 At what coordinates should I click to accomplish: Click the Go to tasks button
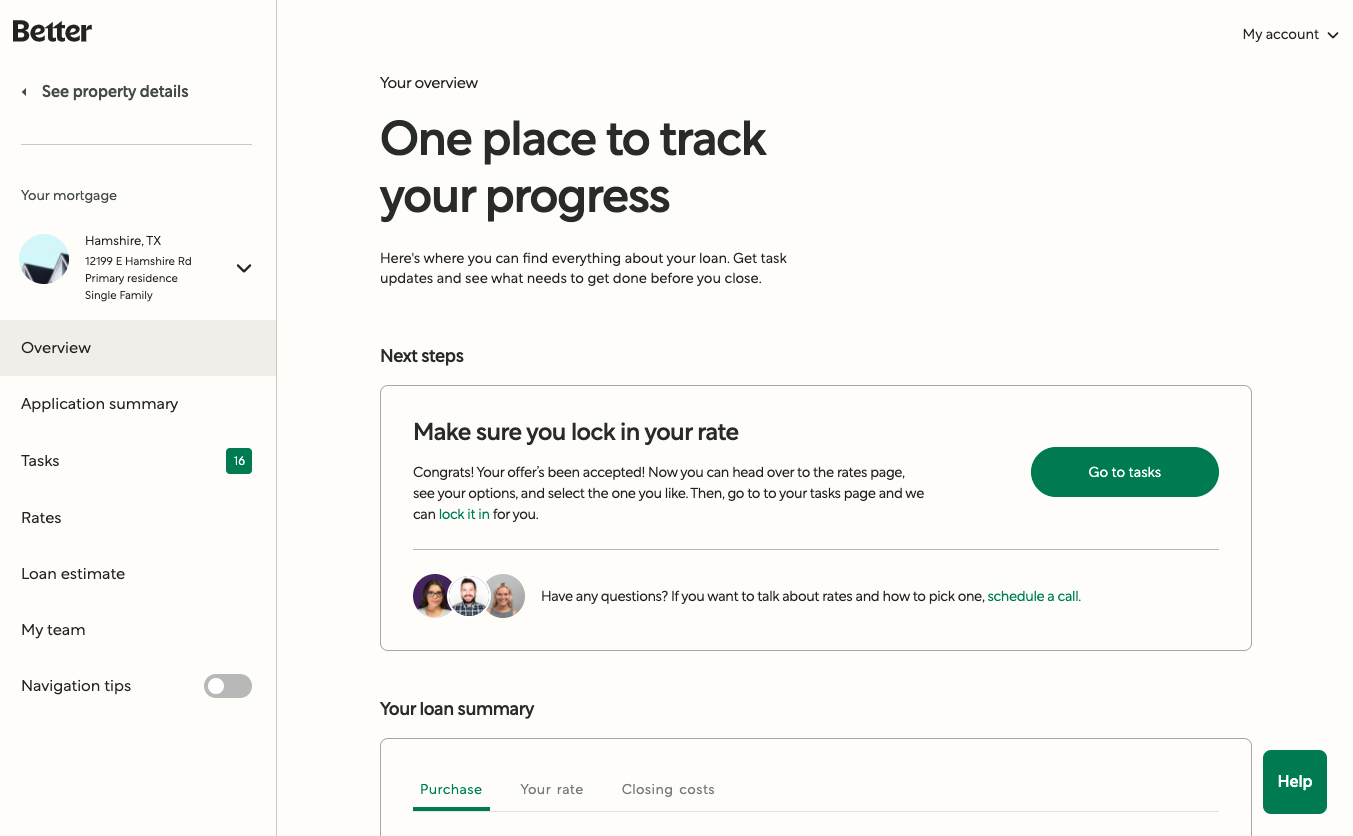tap(1124, 472)
